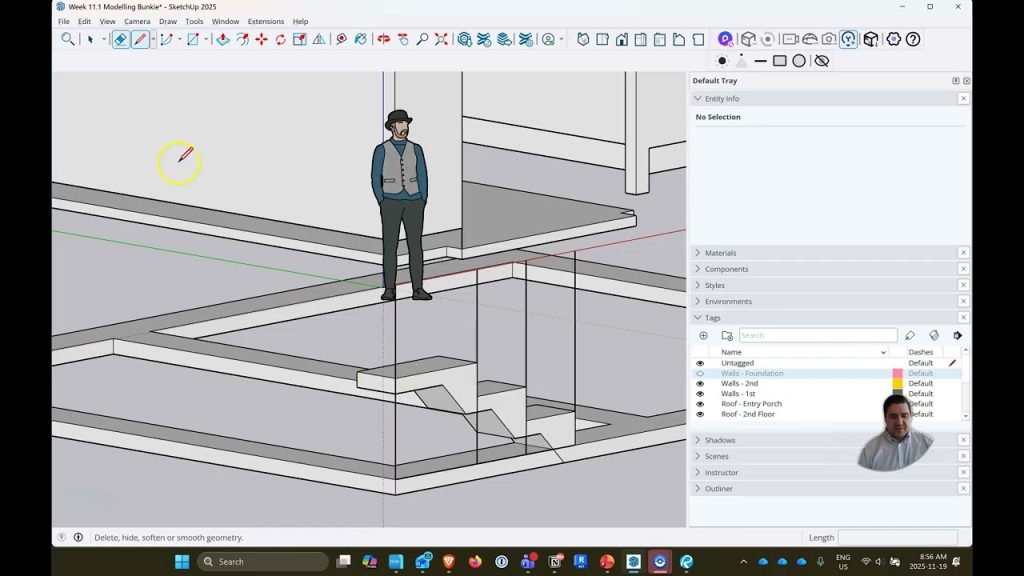Open the Extensions menu
The width and height of the screenshot is (1024, 576).
[265, 21]
